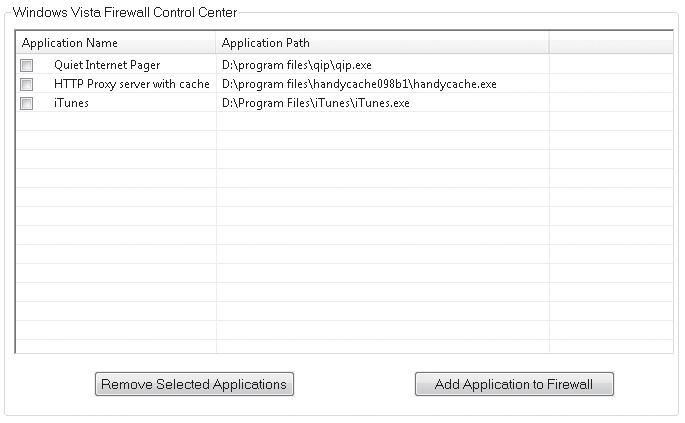Sort by Application Name column header
The image size is (685, 423).
coord(116,43)
